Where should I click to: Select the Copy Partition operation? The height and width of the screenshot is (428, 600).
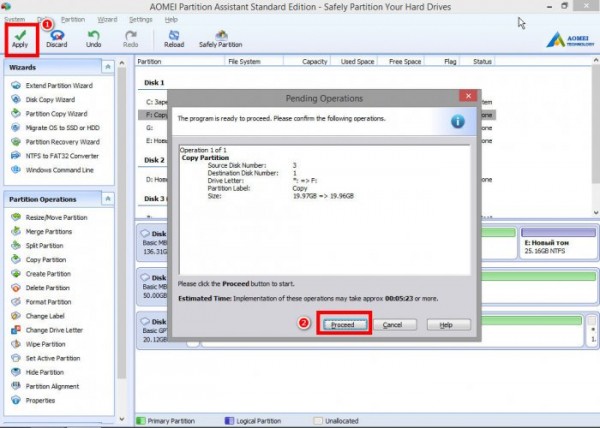tap(39, 260)
